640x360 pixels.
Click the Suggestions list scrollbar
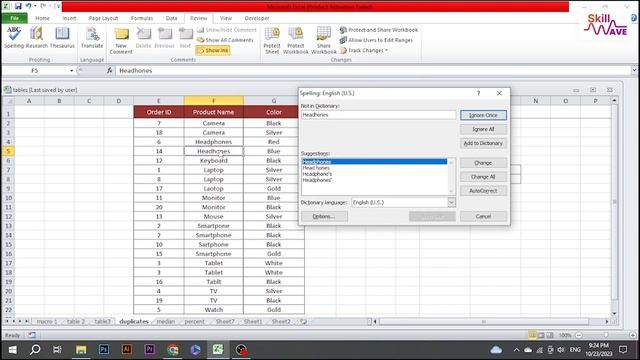451,177
